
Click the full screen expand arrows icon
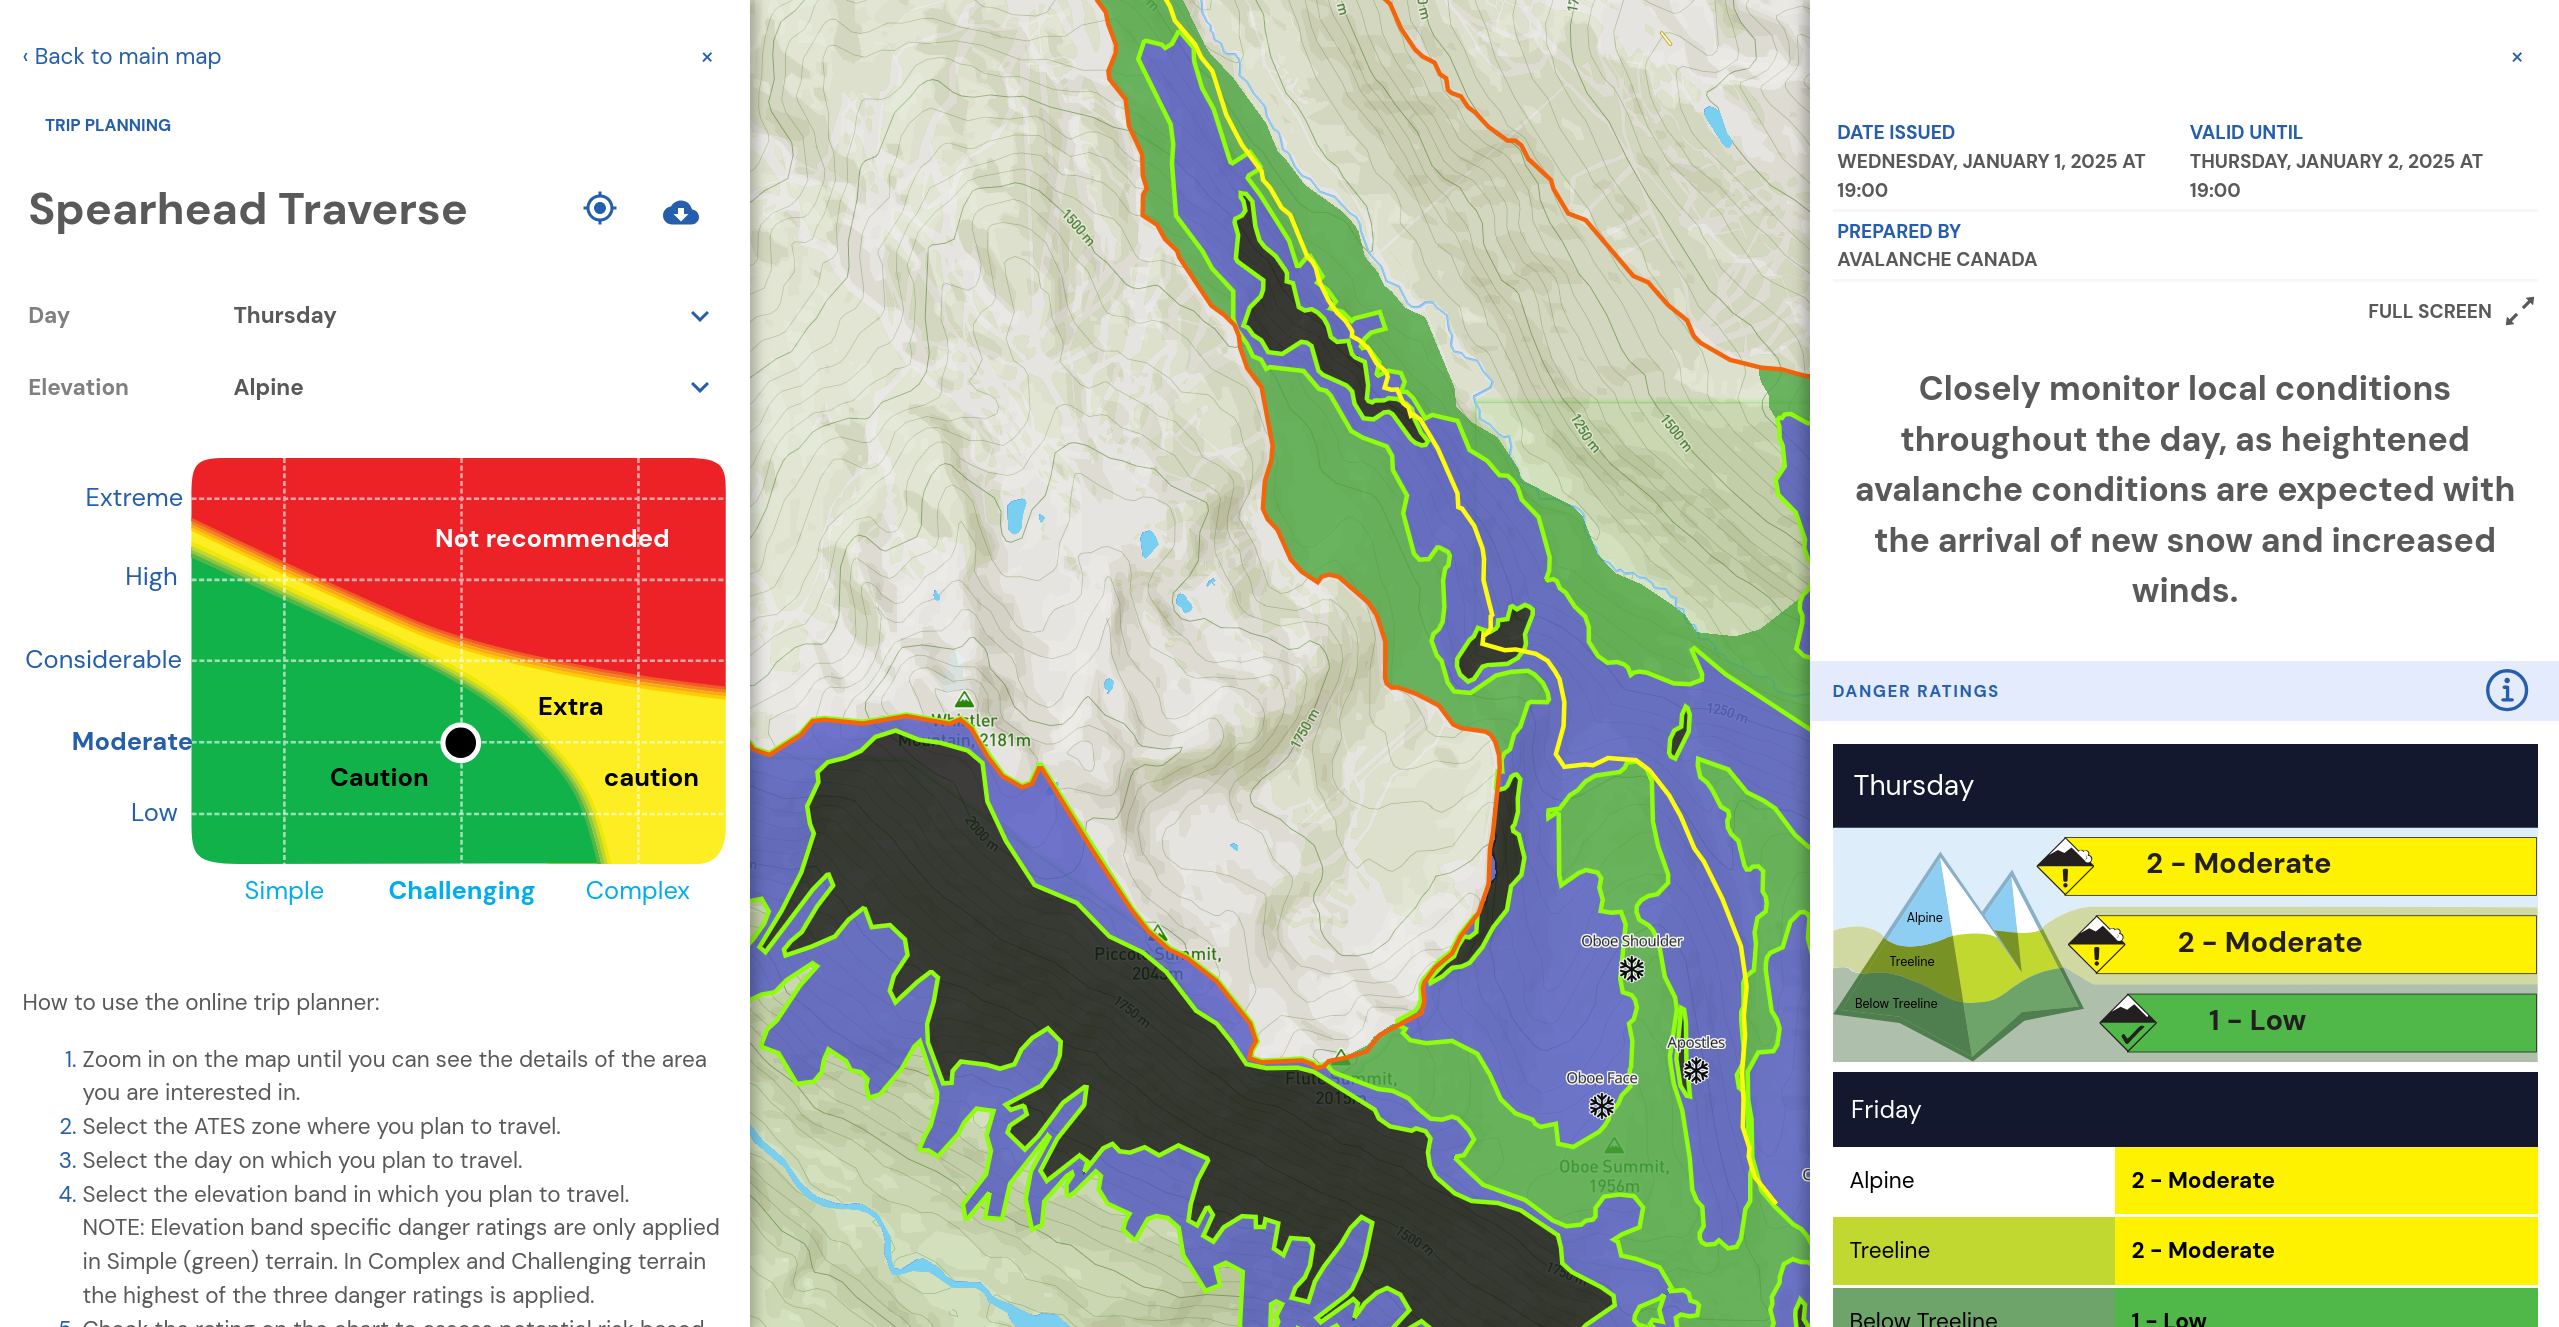pos(2520,311)
